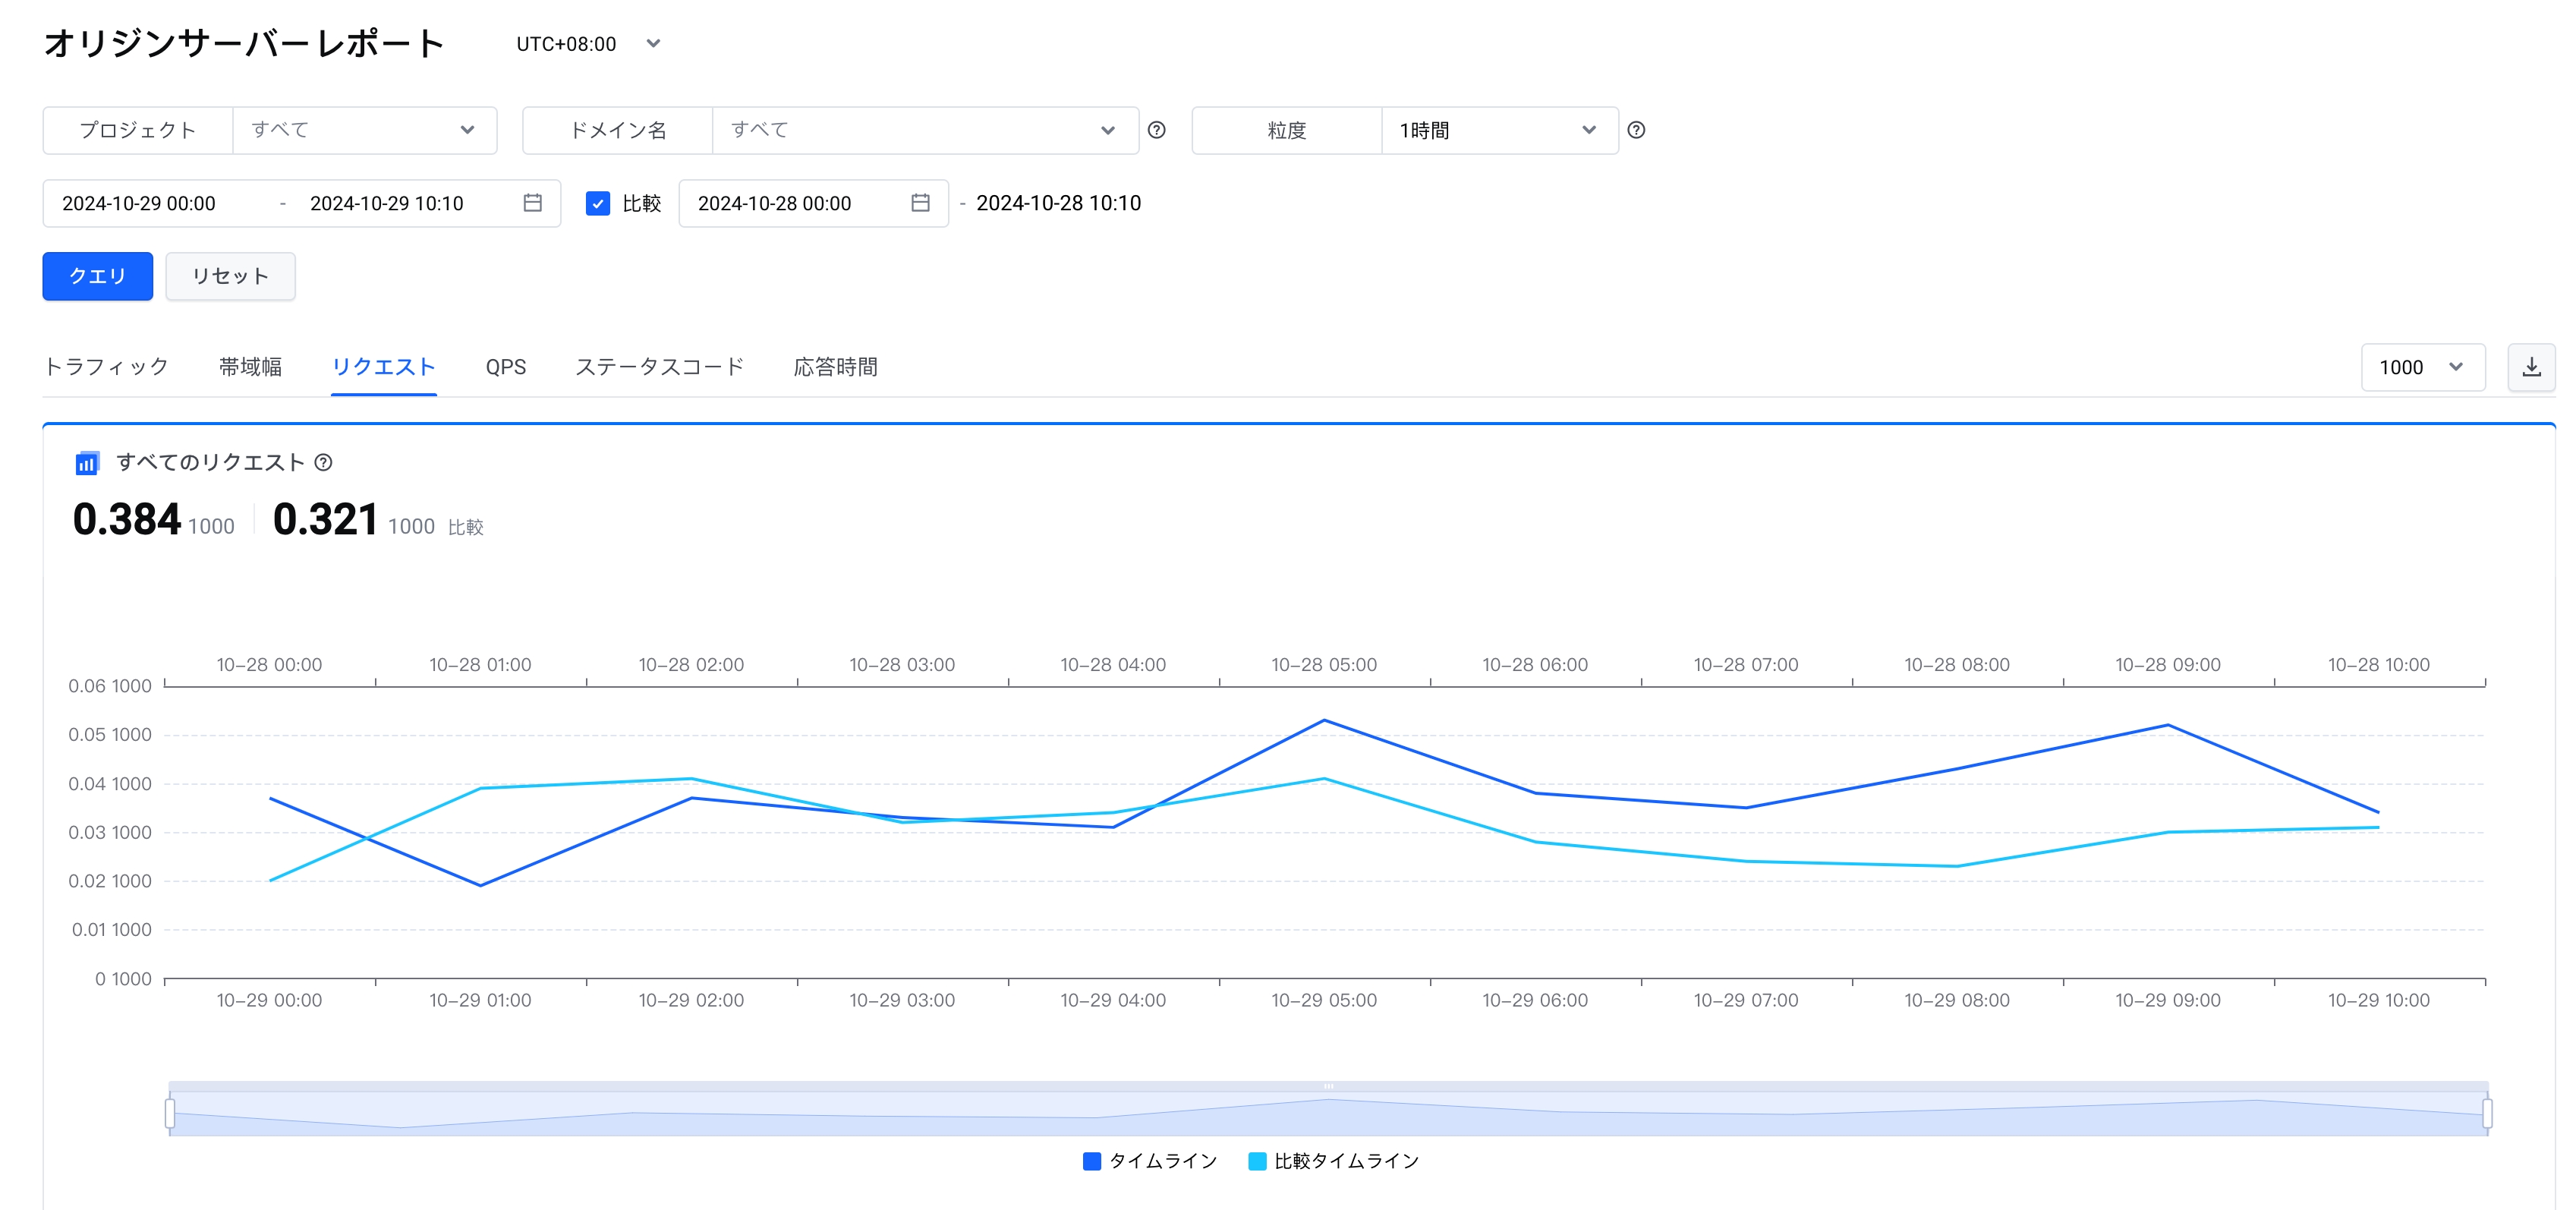Screen dimensions: 2576x1210
Task: Open the ステータスコード tab
Action: (660, 367)
